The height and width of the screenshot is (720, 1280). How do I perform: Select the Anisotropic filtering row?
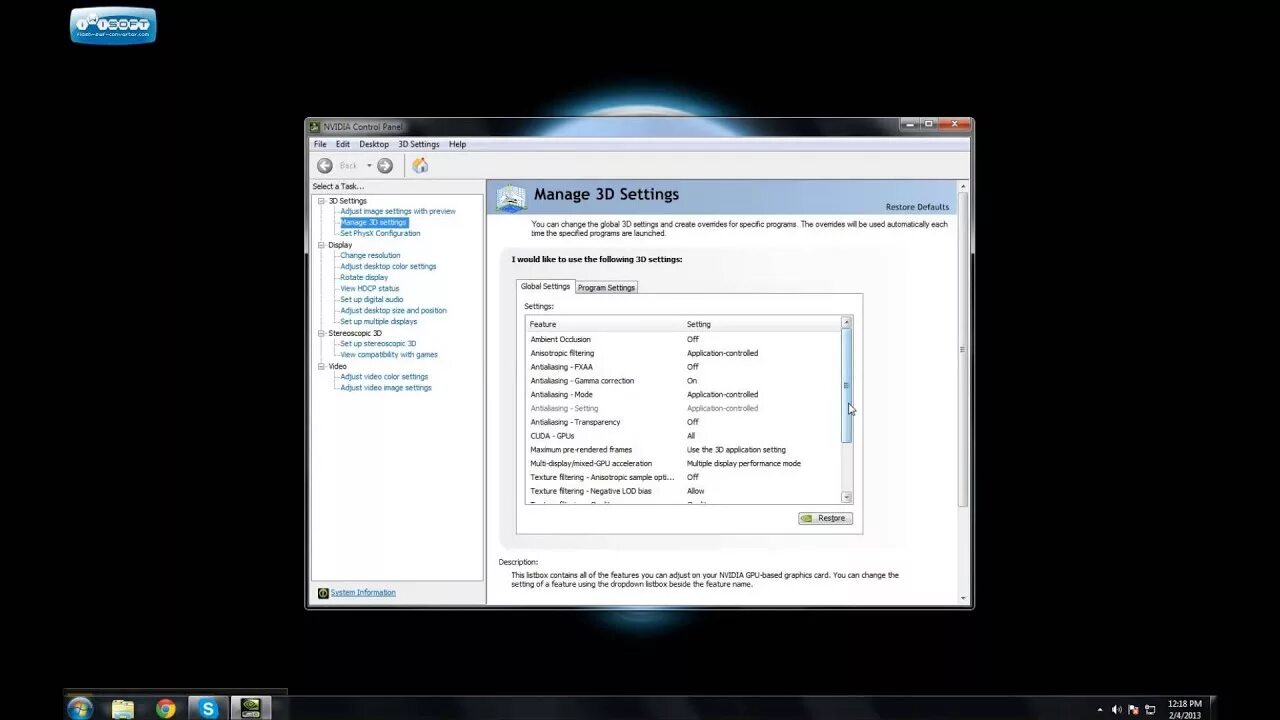point(684,353)
